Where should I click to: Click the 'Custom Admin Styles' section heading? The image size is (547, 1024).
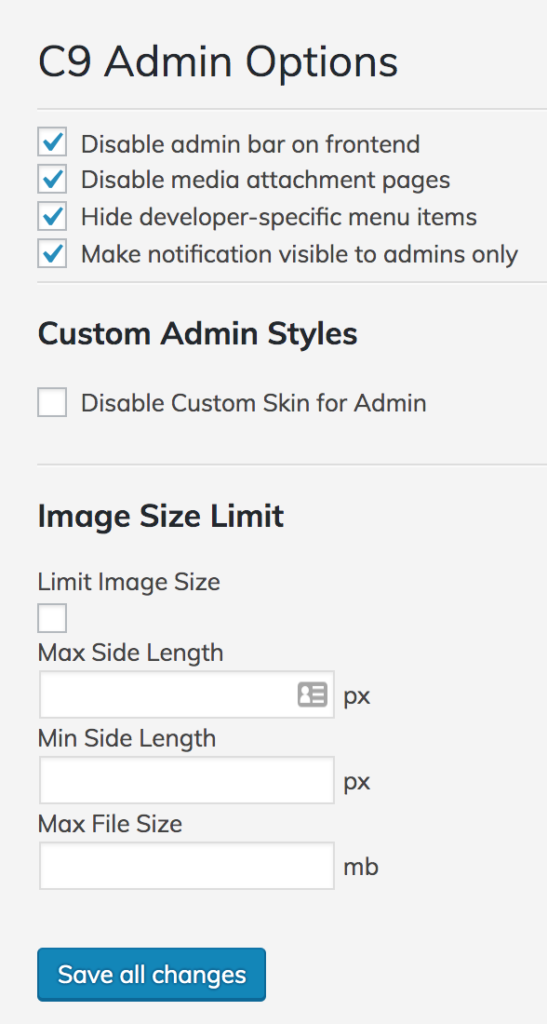198,334
